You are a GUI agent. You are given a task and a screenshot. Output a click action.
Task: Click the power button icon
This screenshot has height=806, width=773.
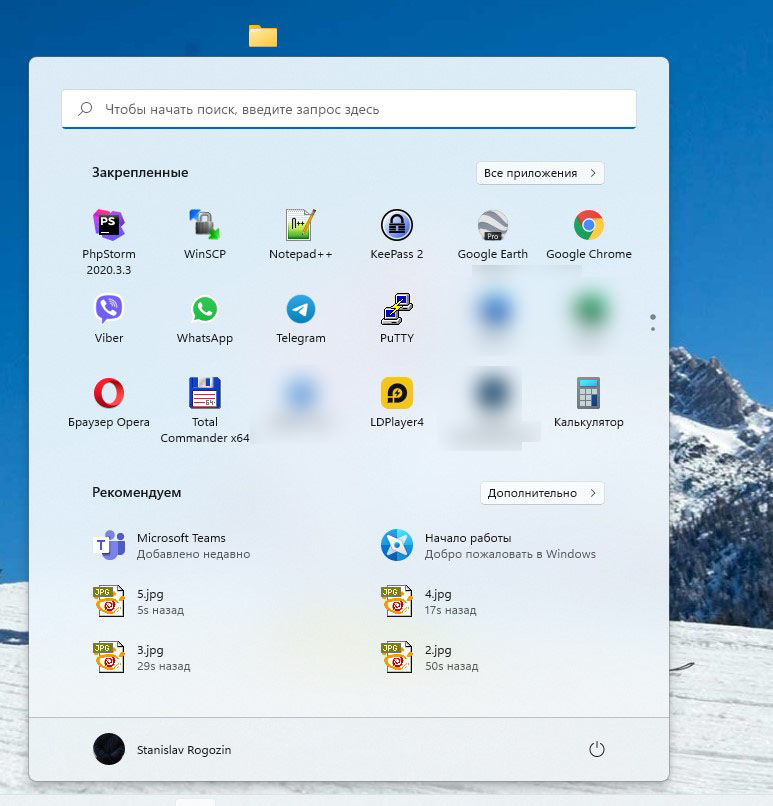pos(596,749)
